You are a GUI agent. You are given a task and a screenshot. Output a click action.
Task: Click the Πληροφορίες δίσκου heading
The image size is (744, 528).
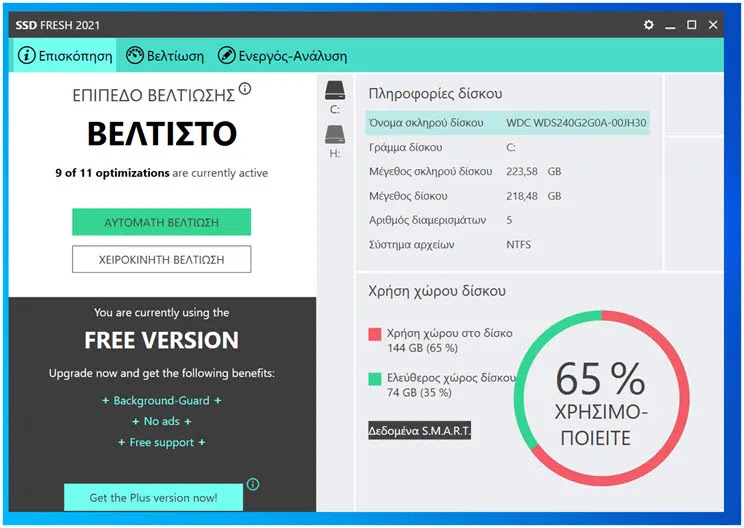[x=435, y=93]
